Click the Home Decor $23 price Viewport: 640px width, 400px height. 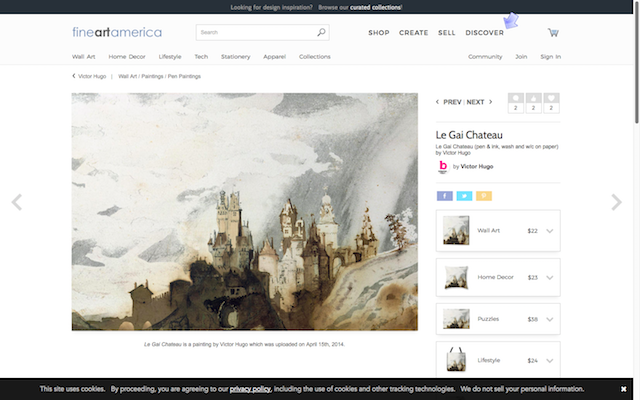(x=532, y=278)
